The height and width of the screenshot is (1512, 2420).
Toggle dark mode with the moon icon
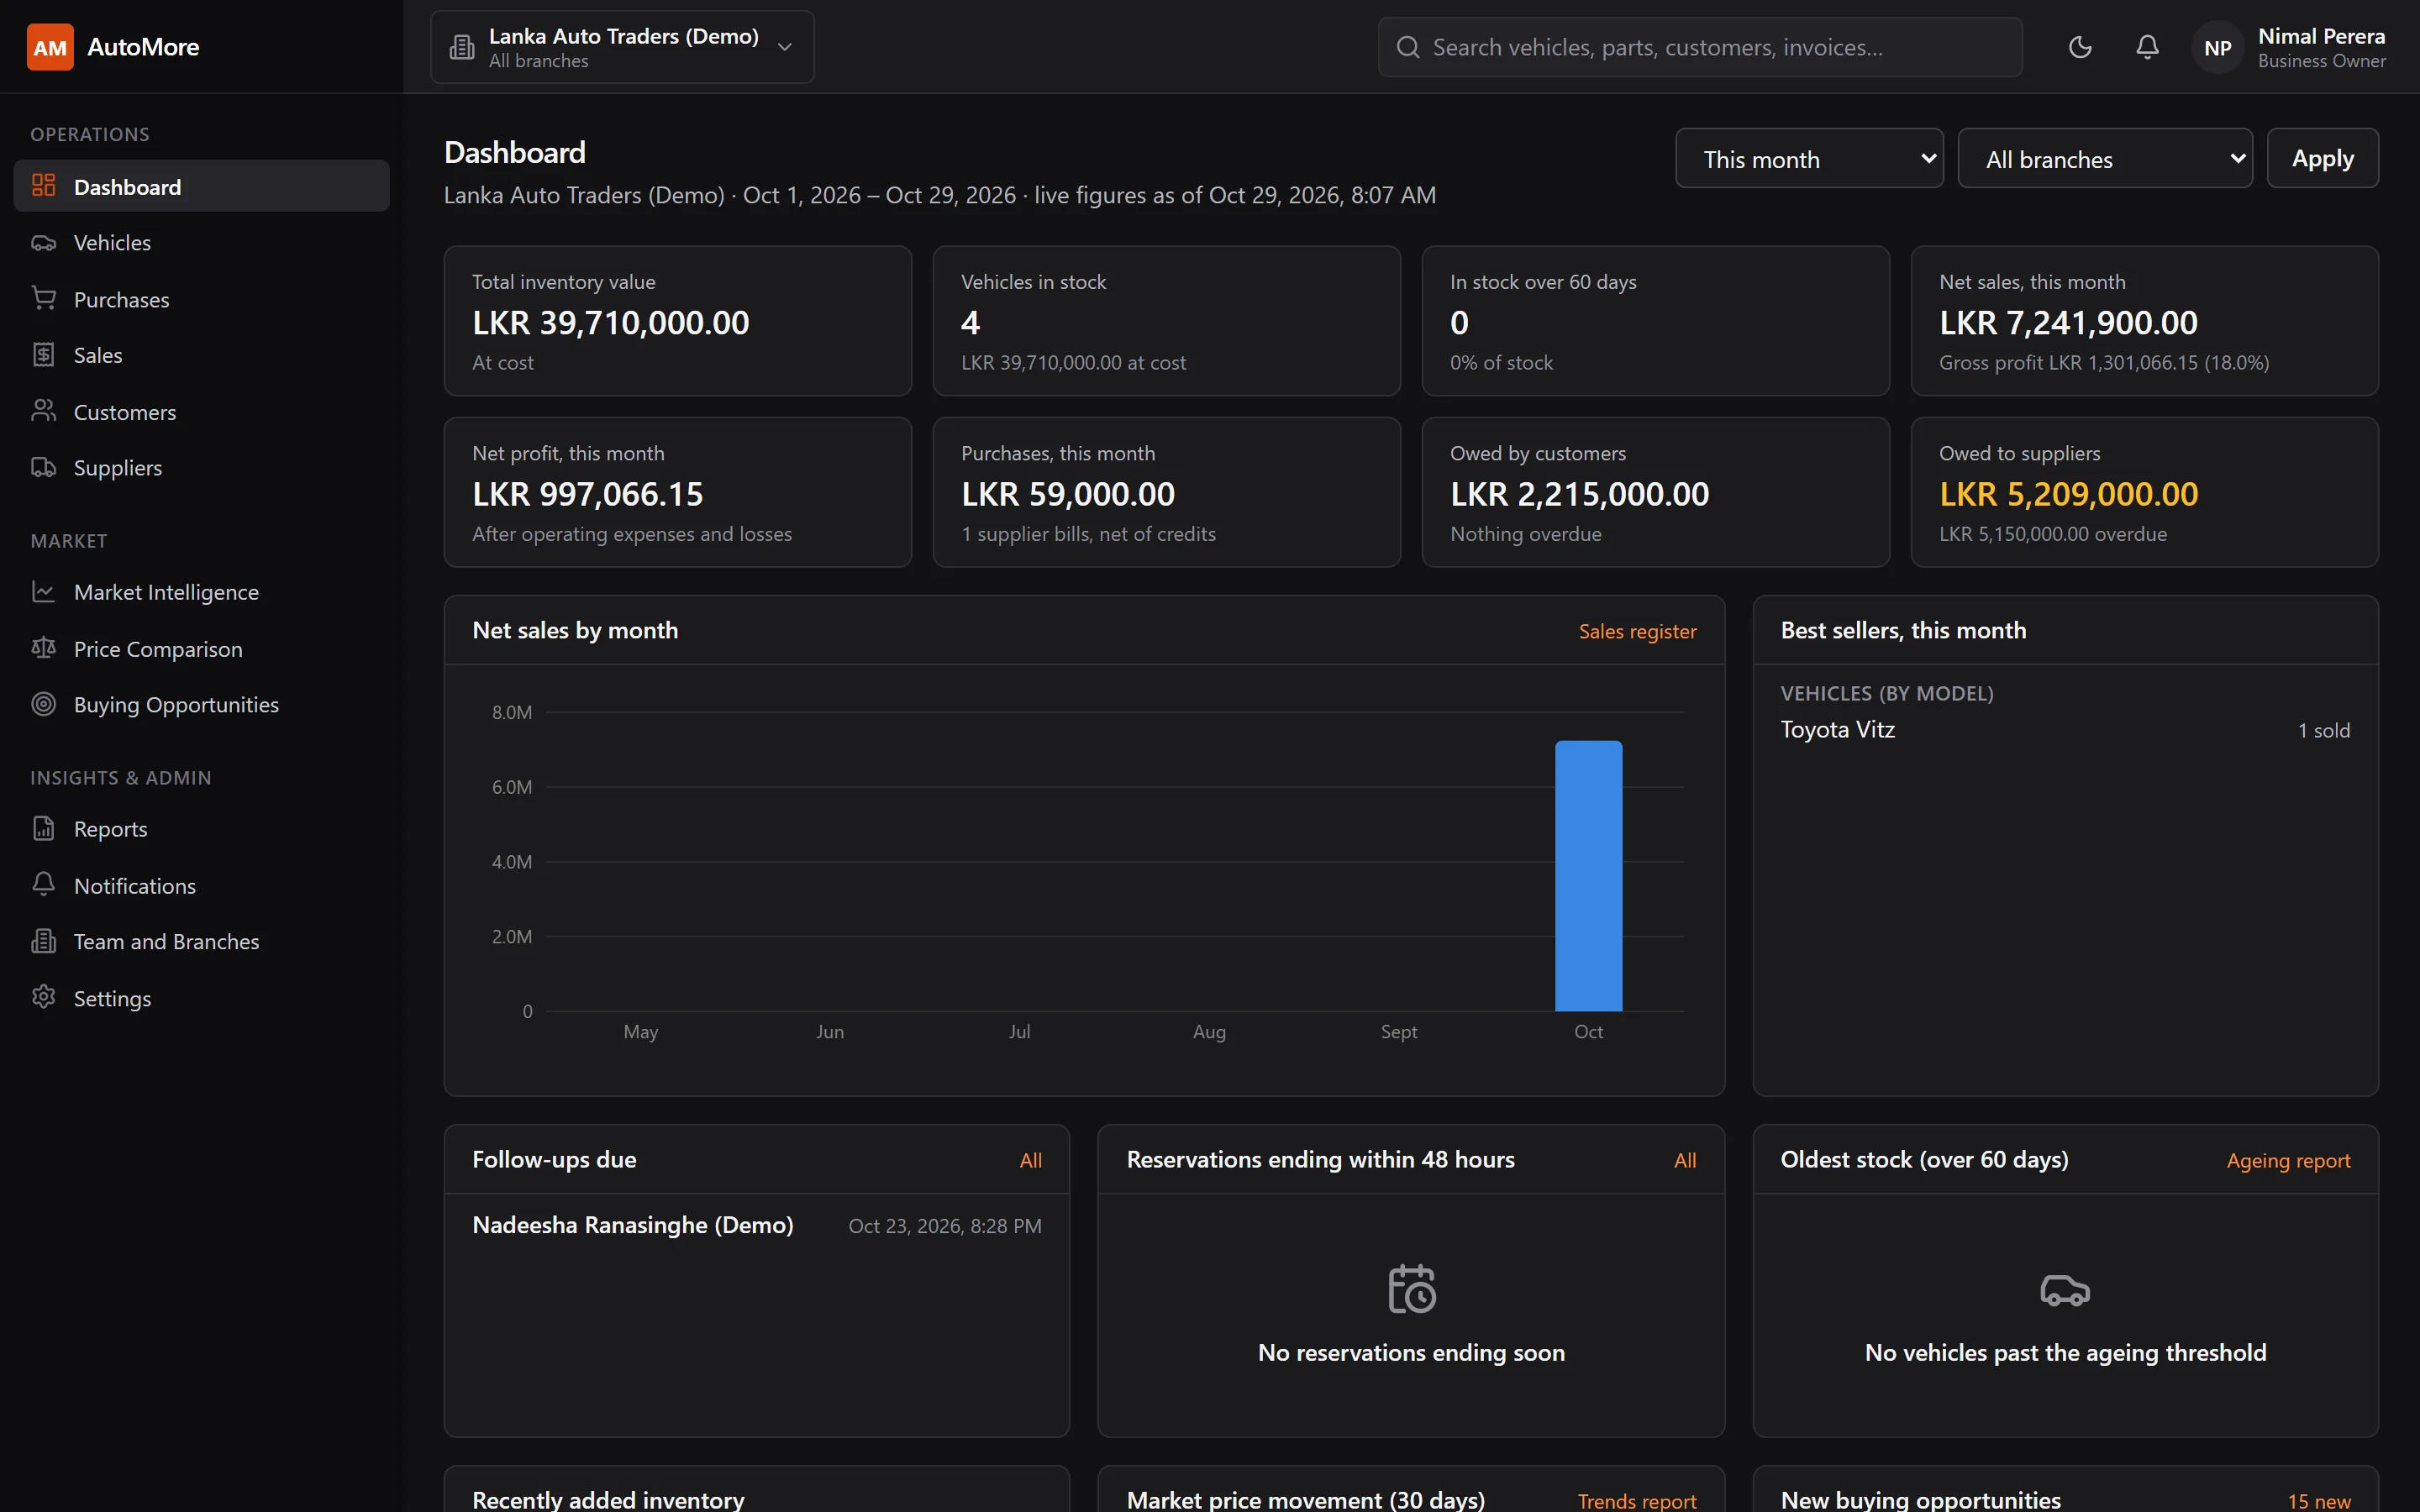pos(2080,47)
